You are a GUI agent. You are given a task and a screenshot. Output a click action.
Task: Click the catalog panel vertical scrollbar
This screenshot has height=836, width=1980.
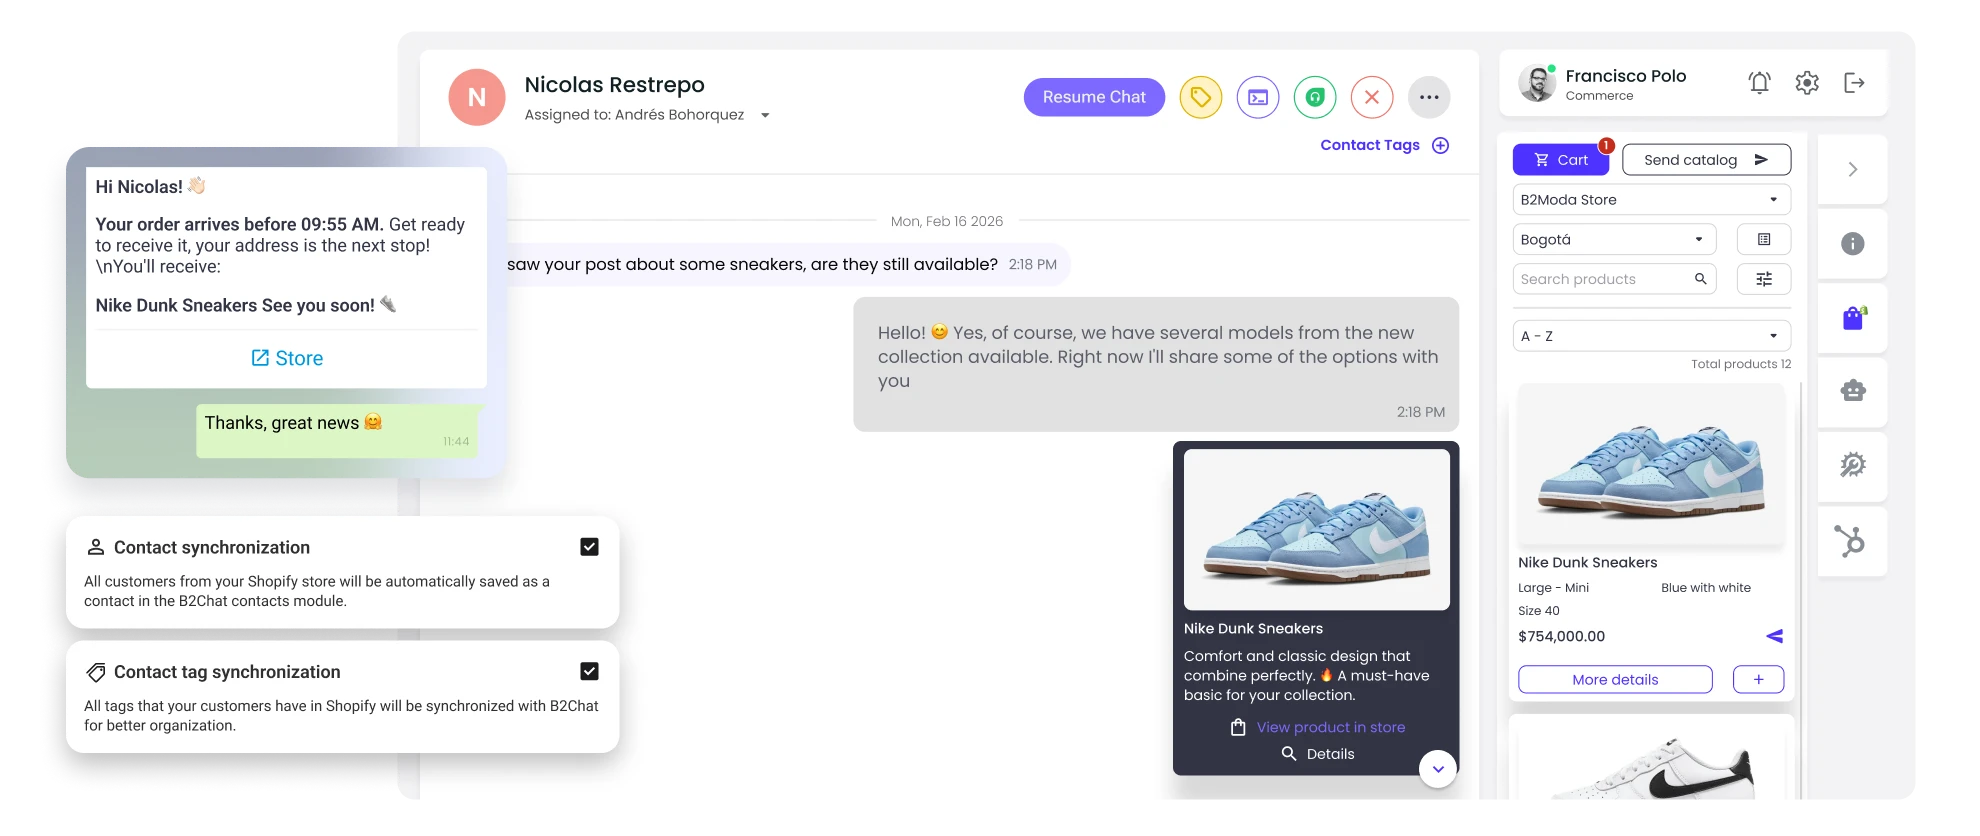pos(1800,590)
